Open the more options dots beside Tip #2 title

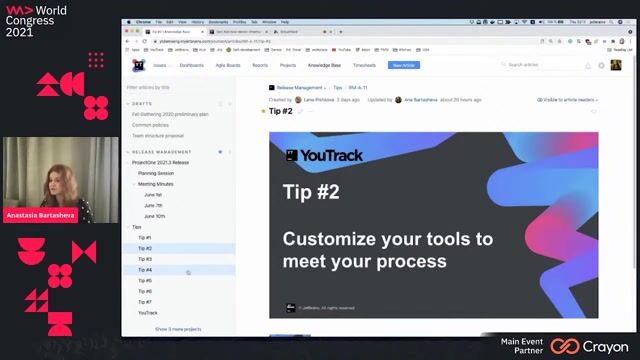pos(311,111)
